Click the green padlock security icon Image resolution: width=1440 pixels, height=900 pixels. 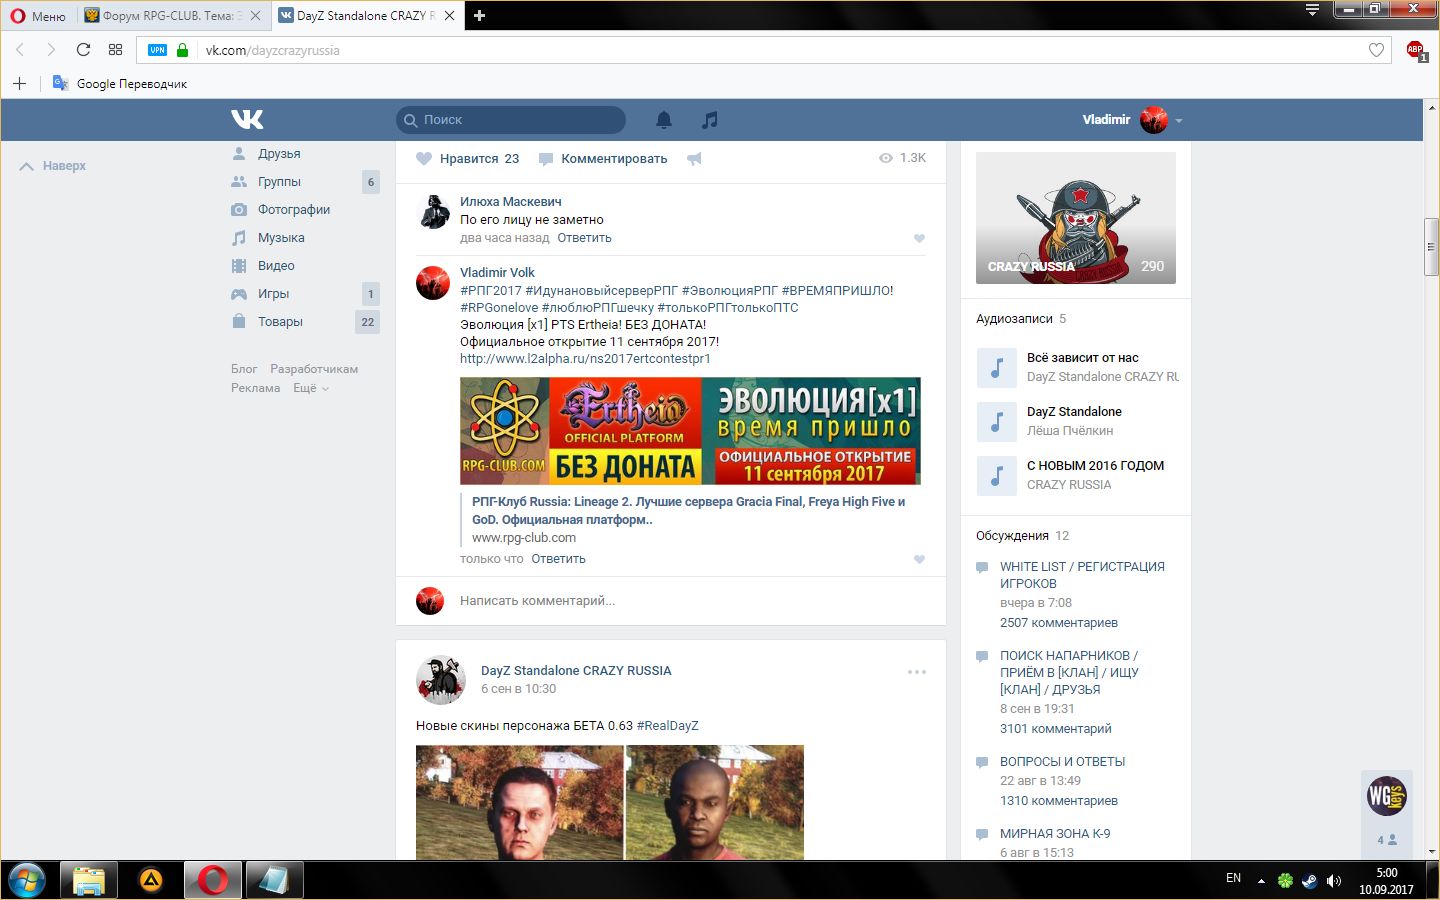tap(182, 50)
